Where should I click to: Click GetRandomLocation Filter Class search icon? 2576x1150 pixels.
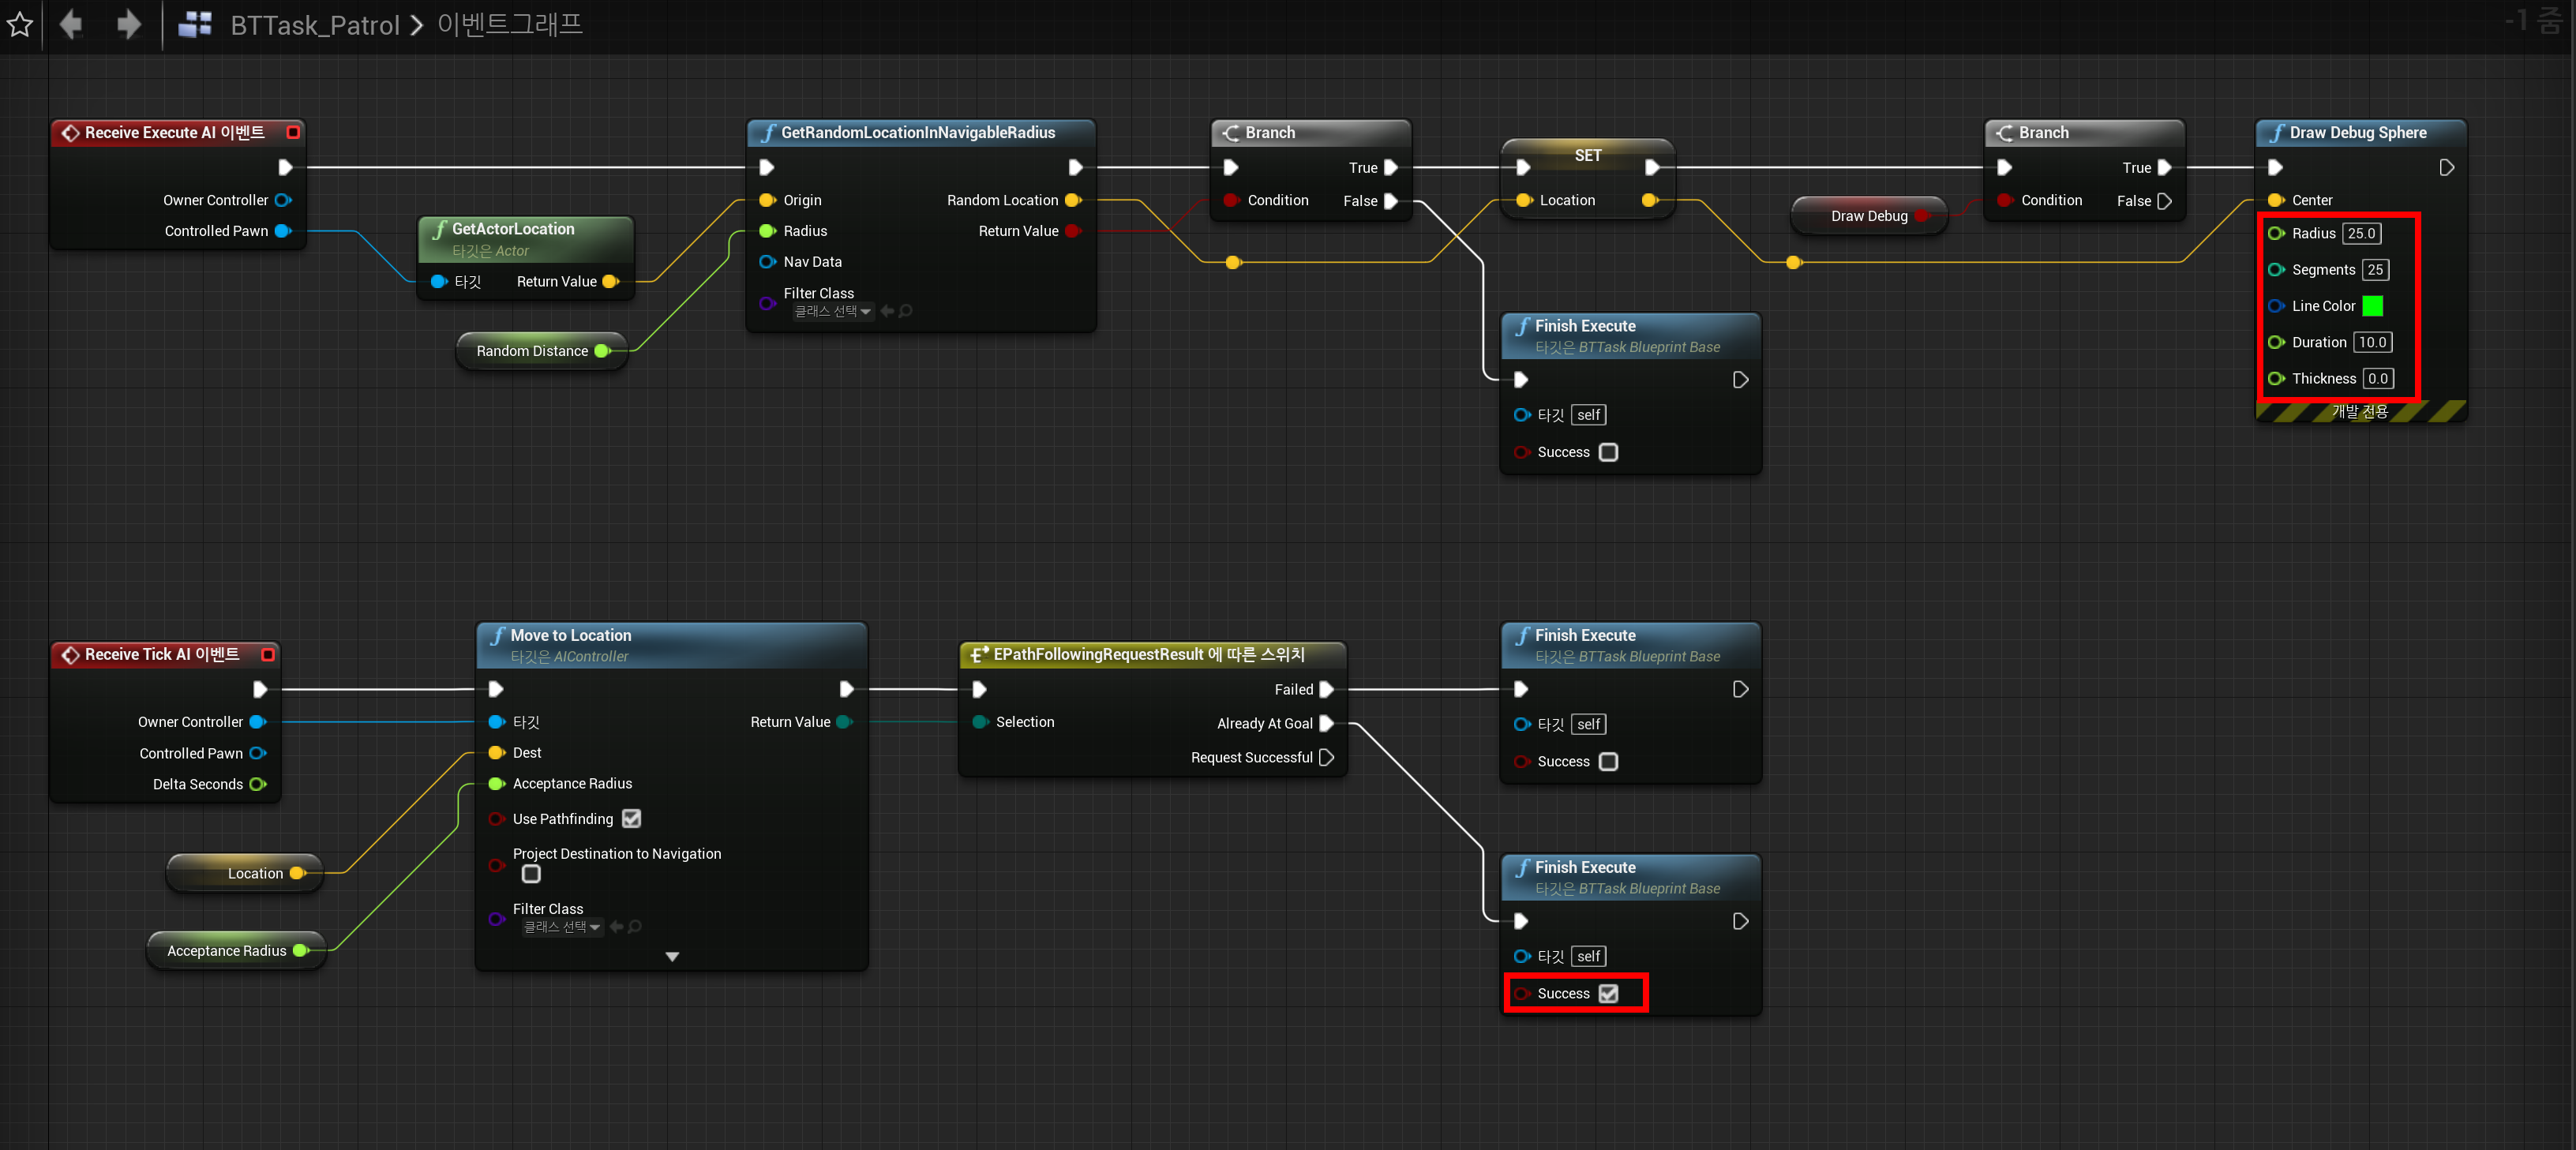click(x=906, y=312)
